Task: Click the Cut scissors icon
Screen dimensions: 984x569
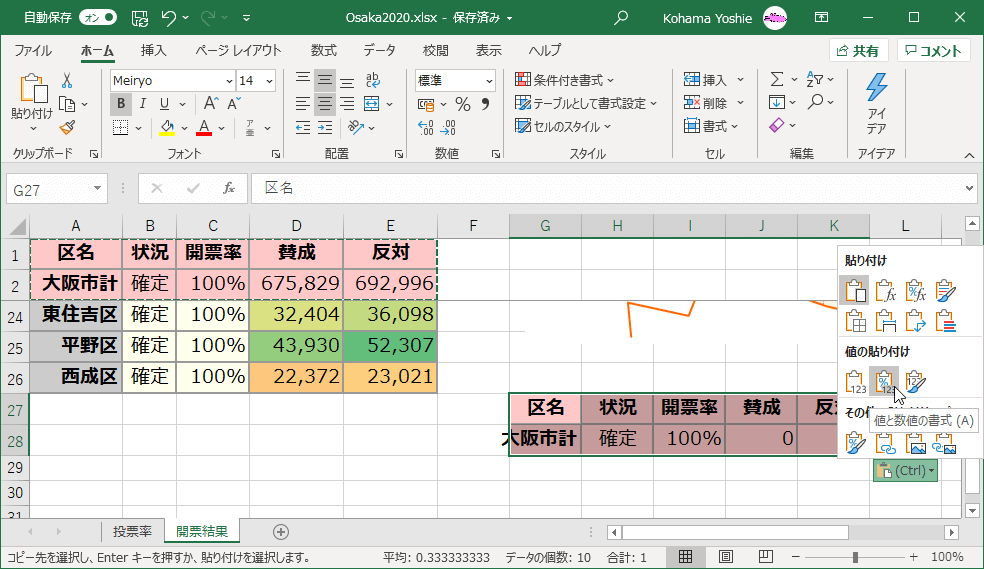Action: point(67,81)
